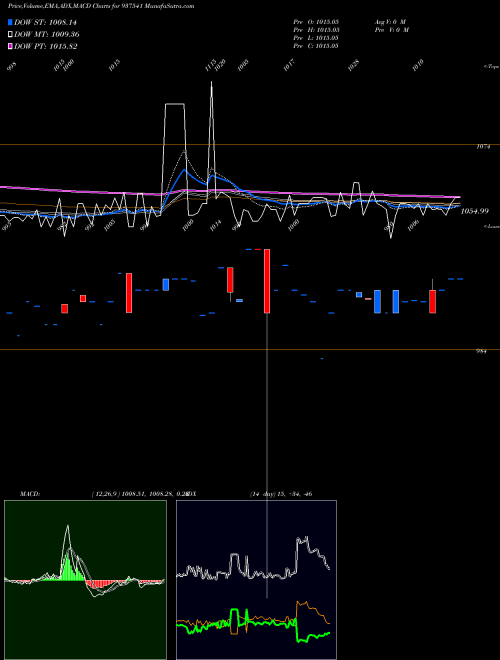Select the 'Pre H: 1015.05' value
This screenshot has width=500, height=660.
[x=316, y=30]
